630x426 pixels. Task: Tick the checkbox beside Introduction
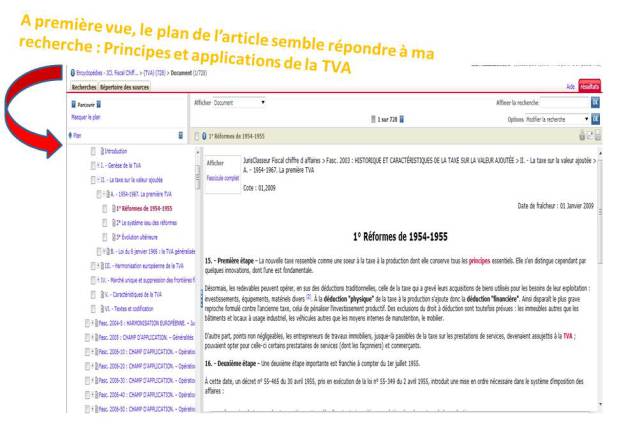point(92,151)
